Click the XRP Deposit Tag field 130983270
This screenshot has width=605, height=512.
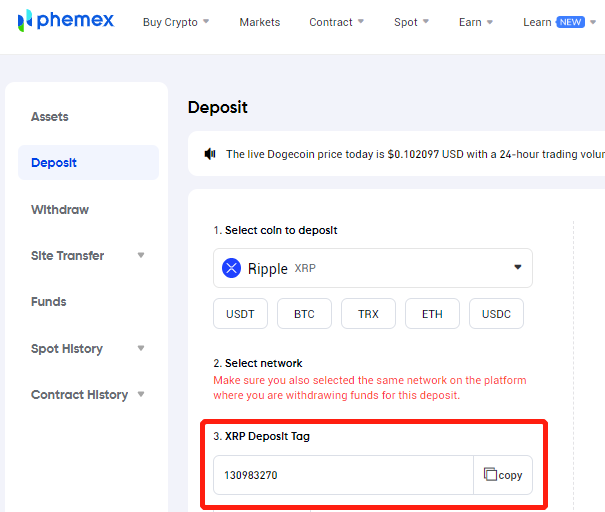pyautogui.click(x=343, y=475)
